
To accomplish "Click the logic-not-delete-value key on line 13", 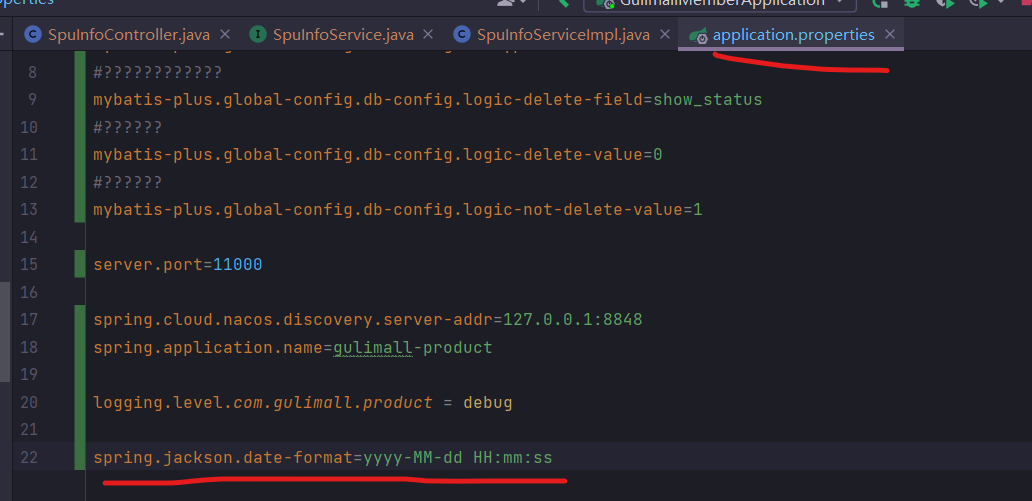I will point(388,210).
